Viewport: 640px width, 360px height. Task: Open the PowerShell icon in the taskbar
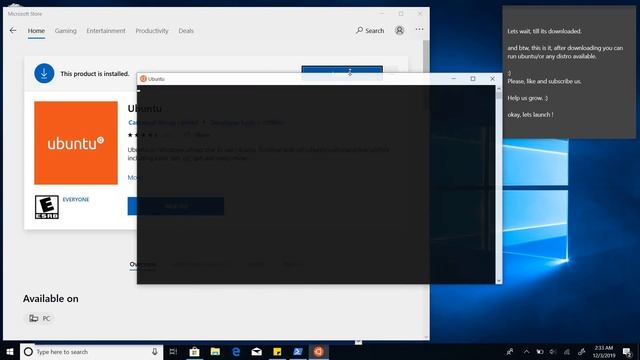click(298, 351)
